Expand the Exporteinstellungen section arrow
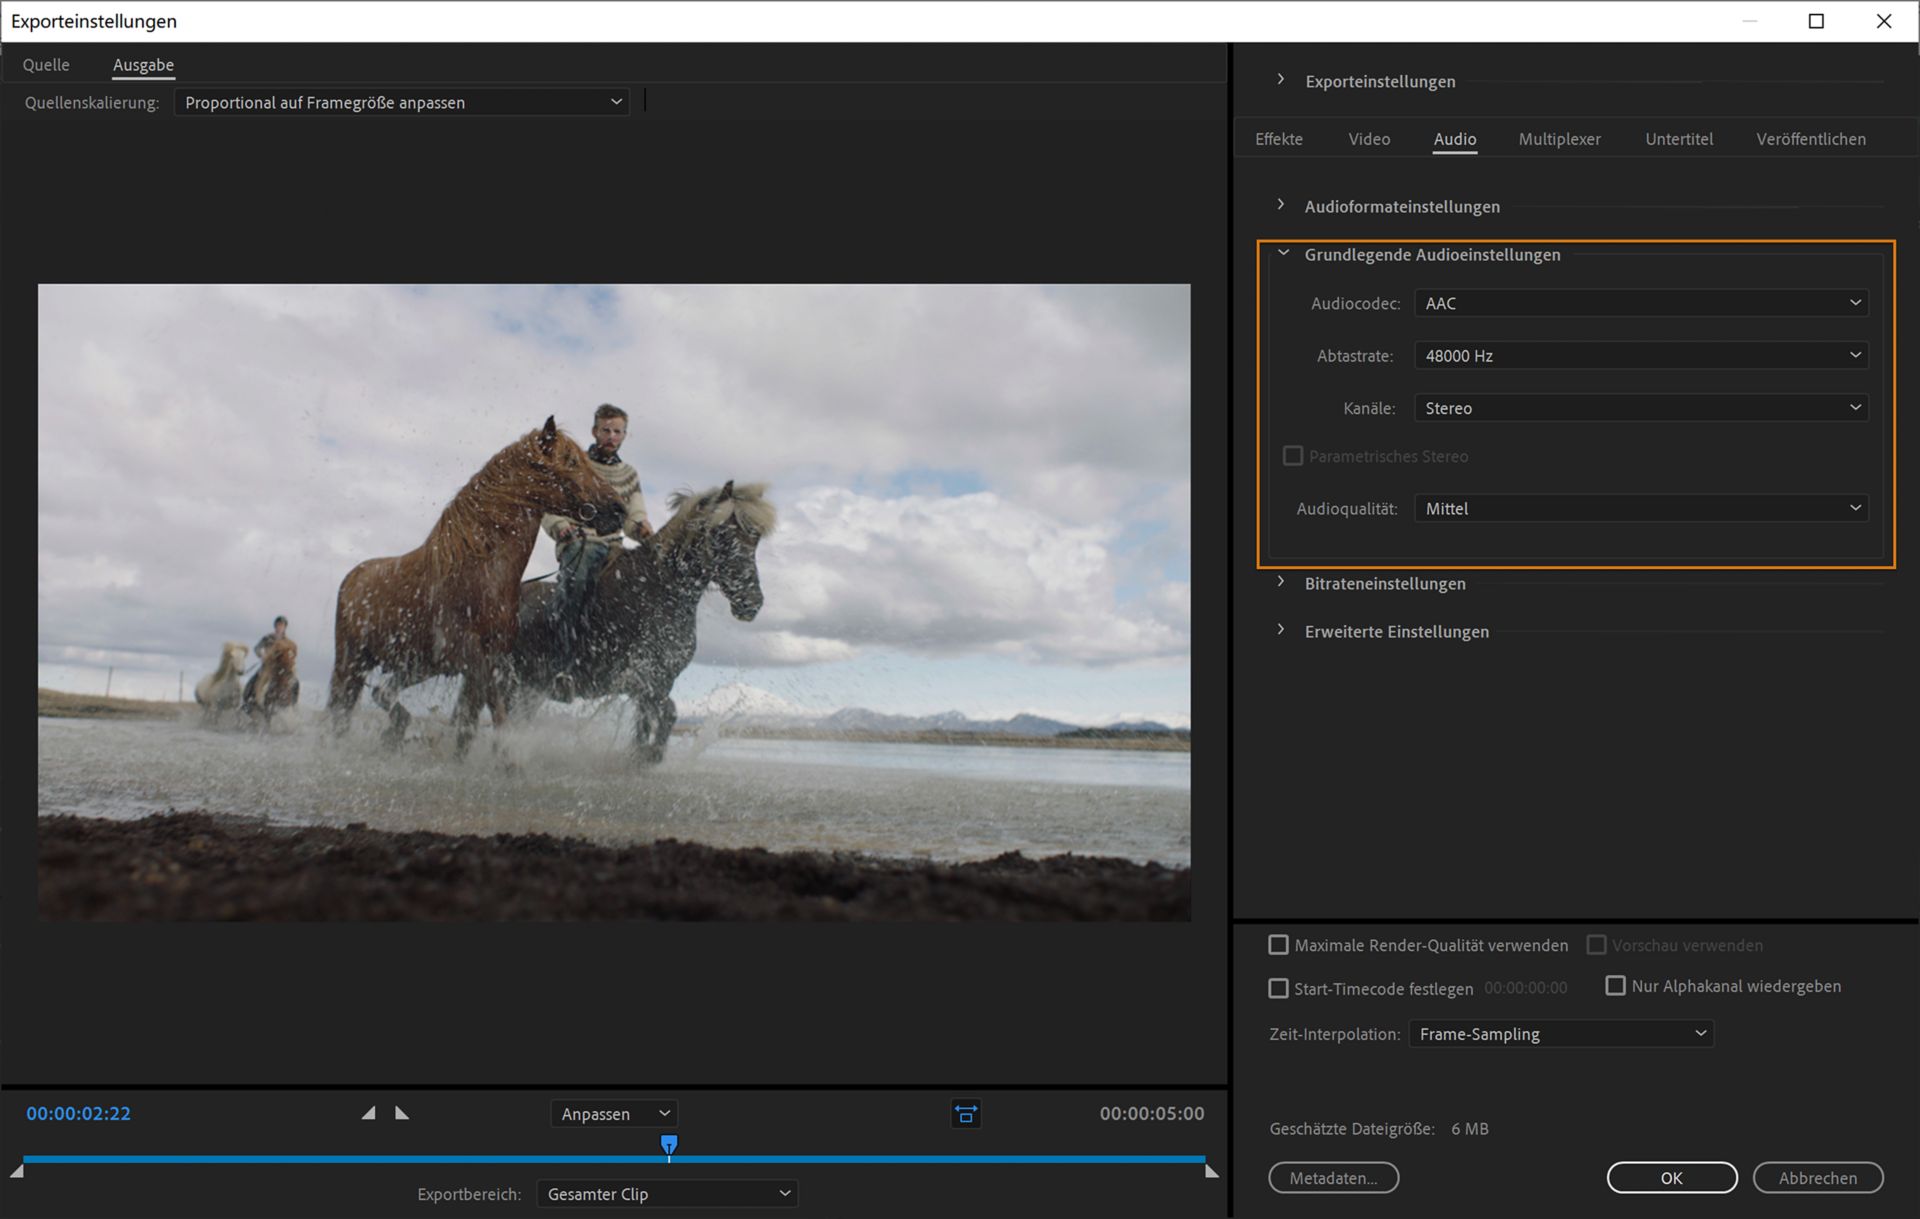Viewport: 1920px width, 1219px height. coord(1281,80)
